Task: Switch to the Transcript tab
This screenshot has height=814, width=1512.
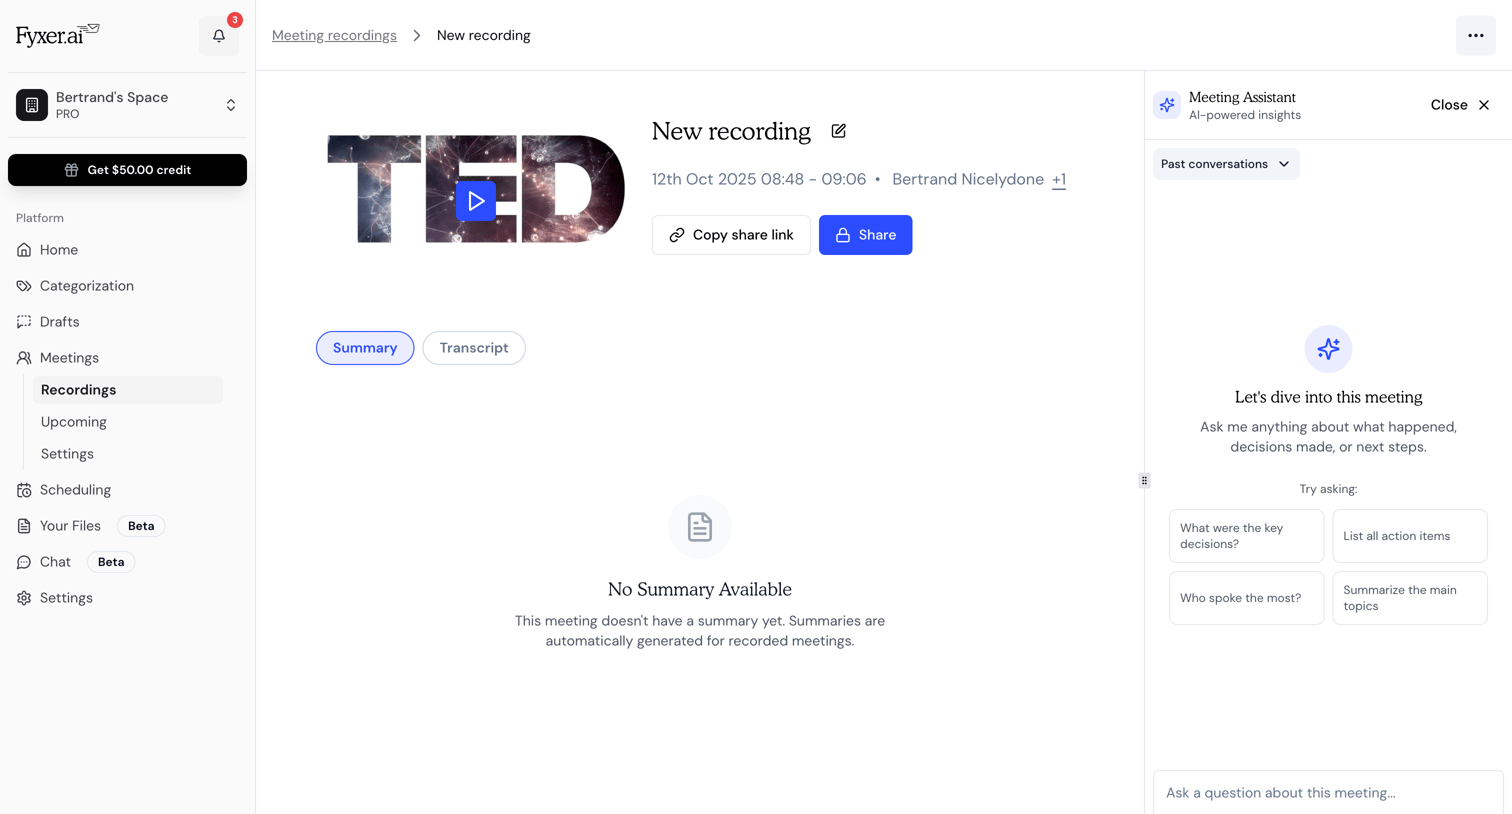Action: tap(474, 348)
